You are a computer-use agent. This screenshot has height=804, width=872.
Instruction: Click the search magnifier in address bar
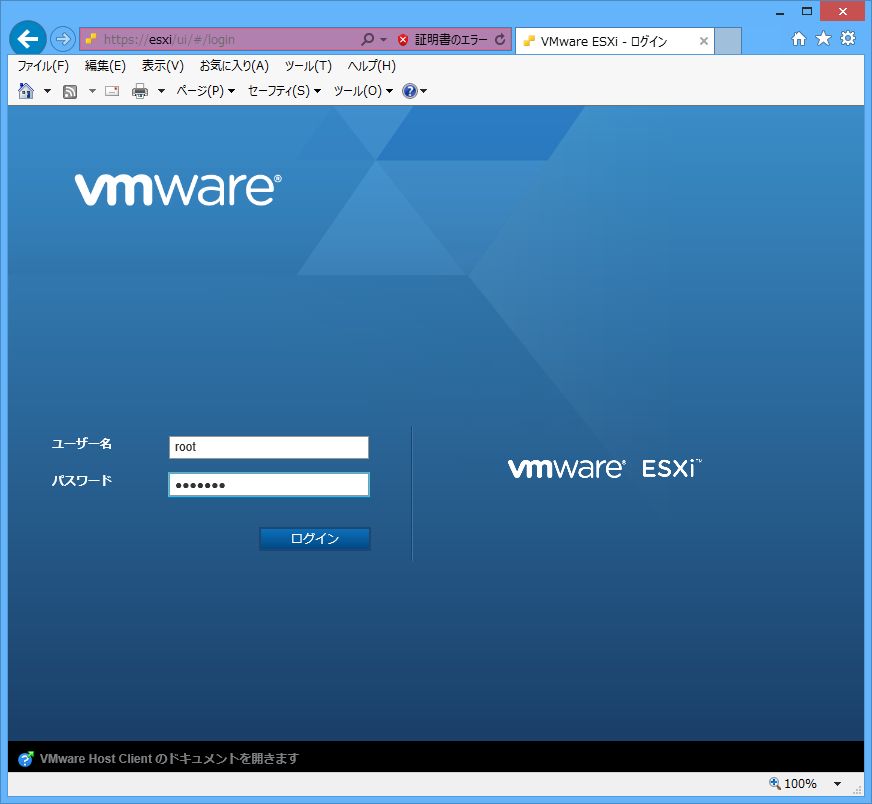tap(367, 40)
